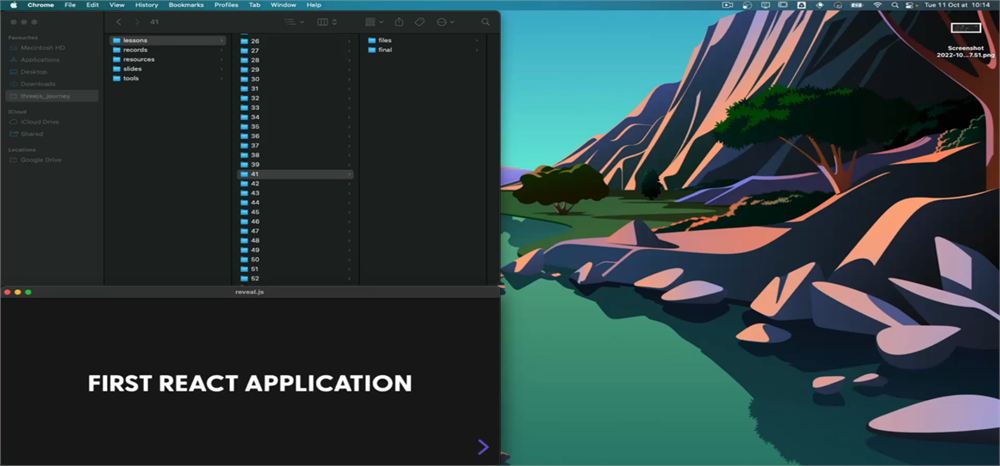
Task: Select the final folder
Action: click(423, 50)
